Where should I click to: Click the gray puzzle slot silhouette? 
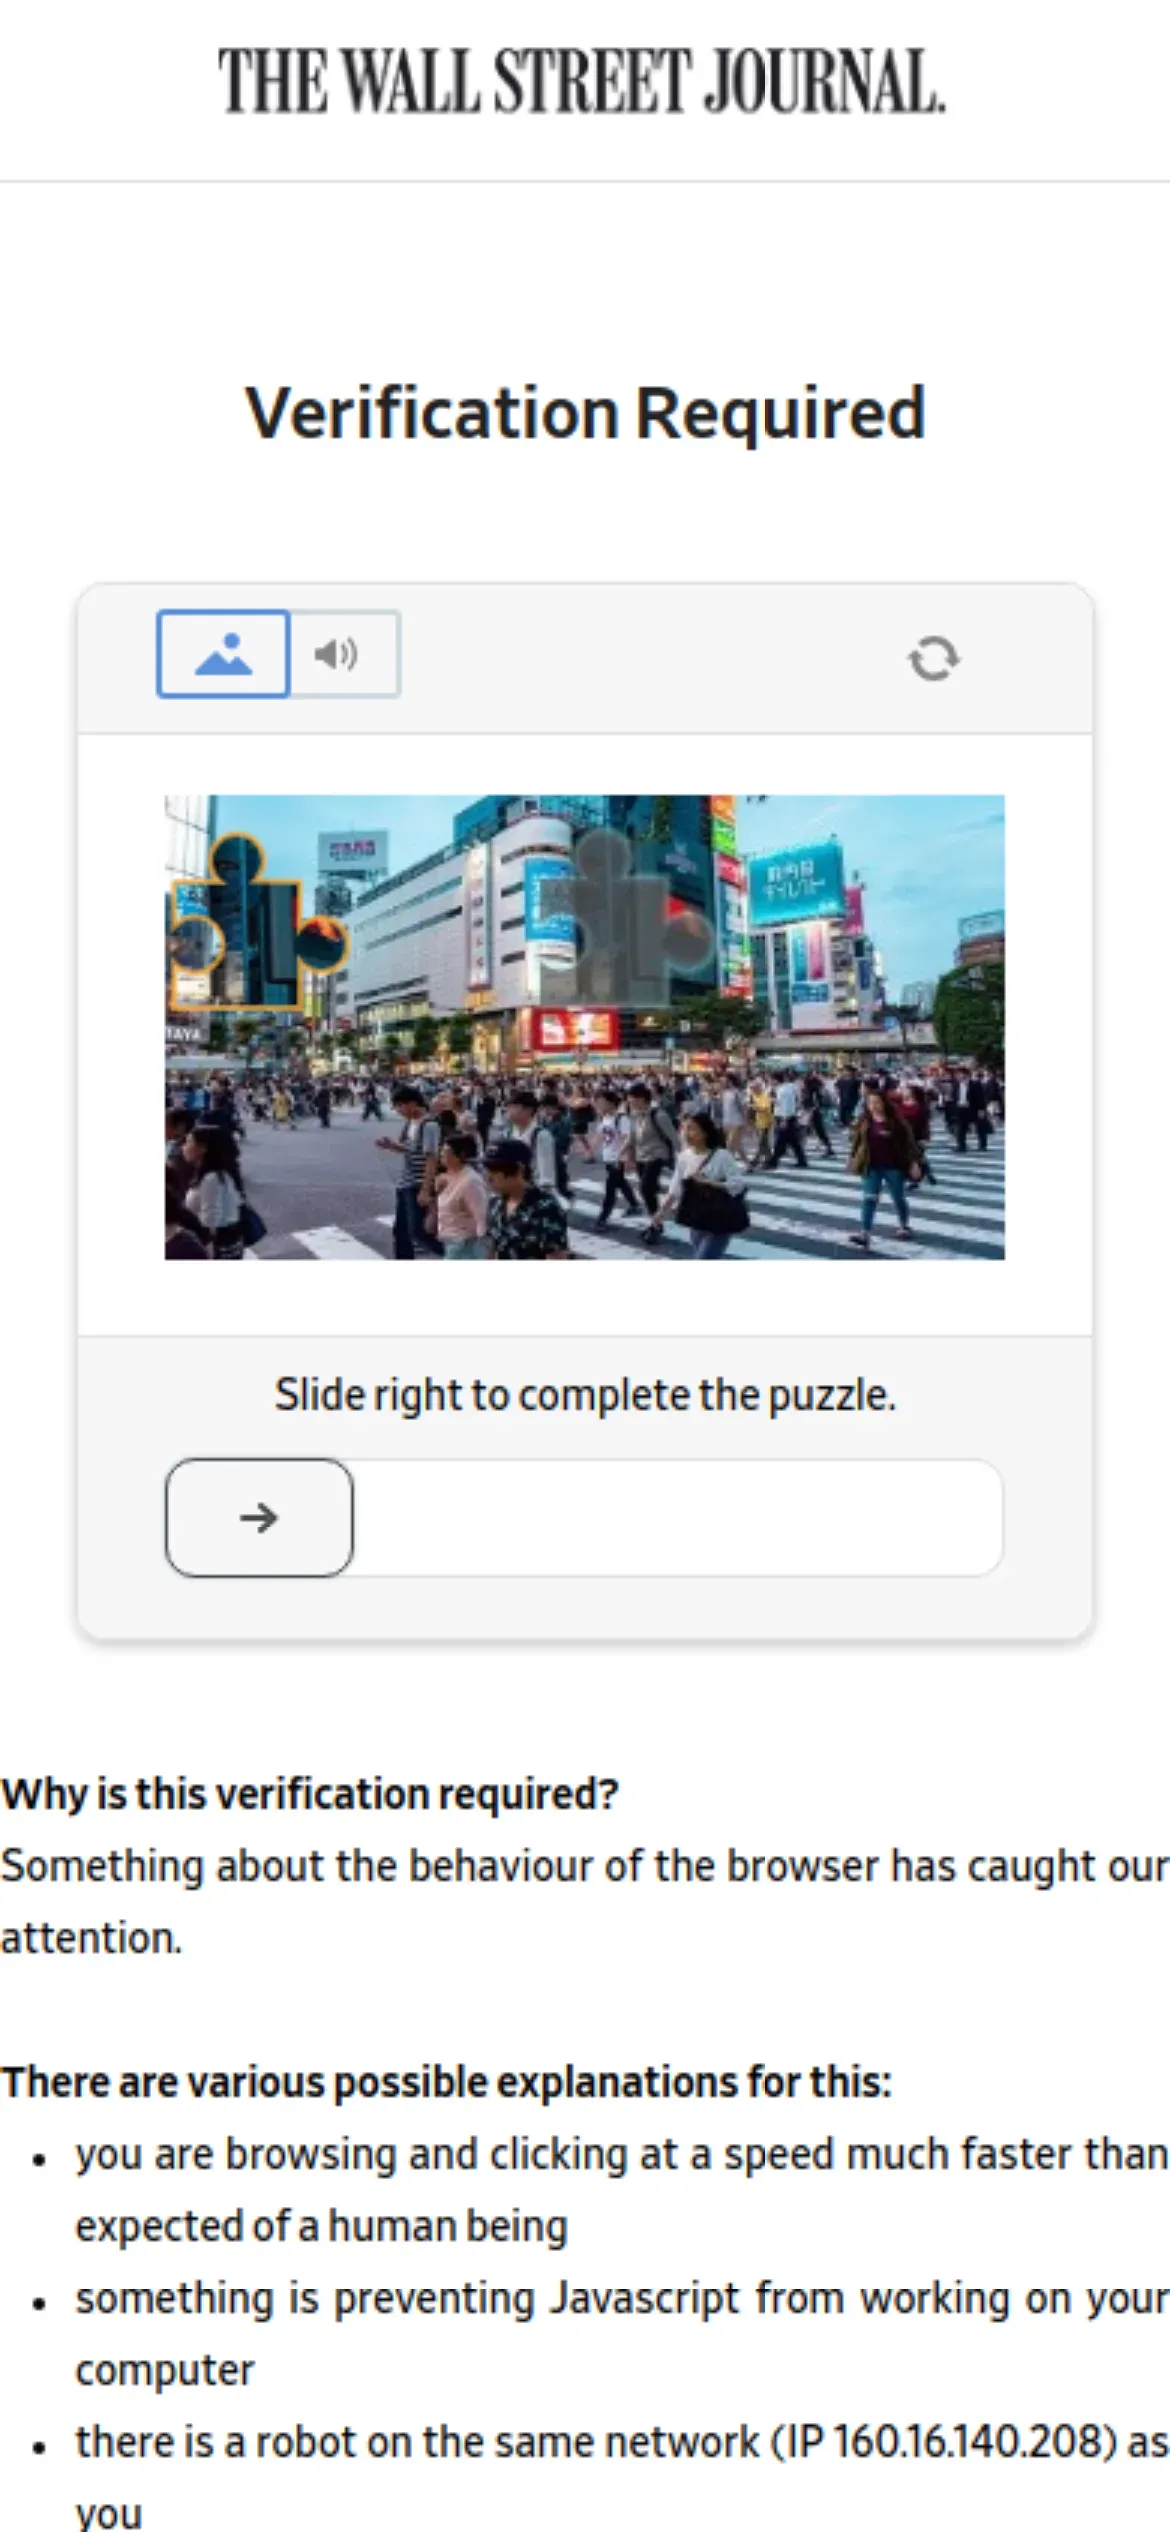coord(624,917)
